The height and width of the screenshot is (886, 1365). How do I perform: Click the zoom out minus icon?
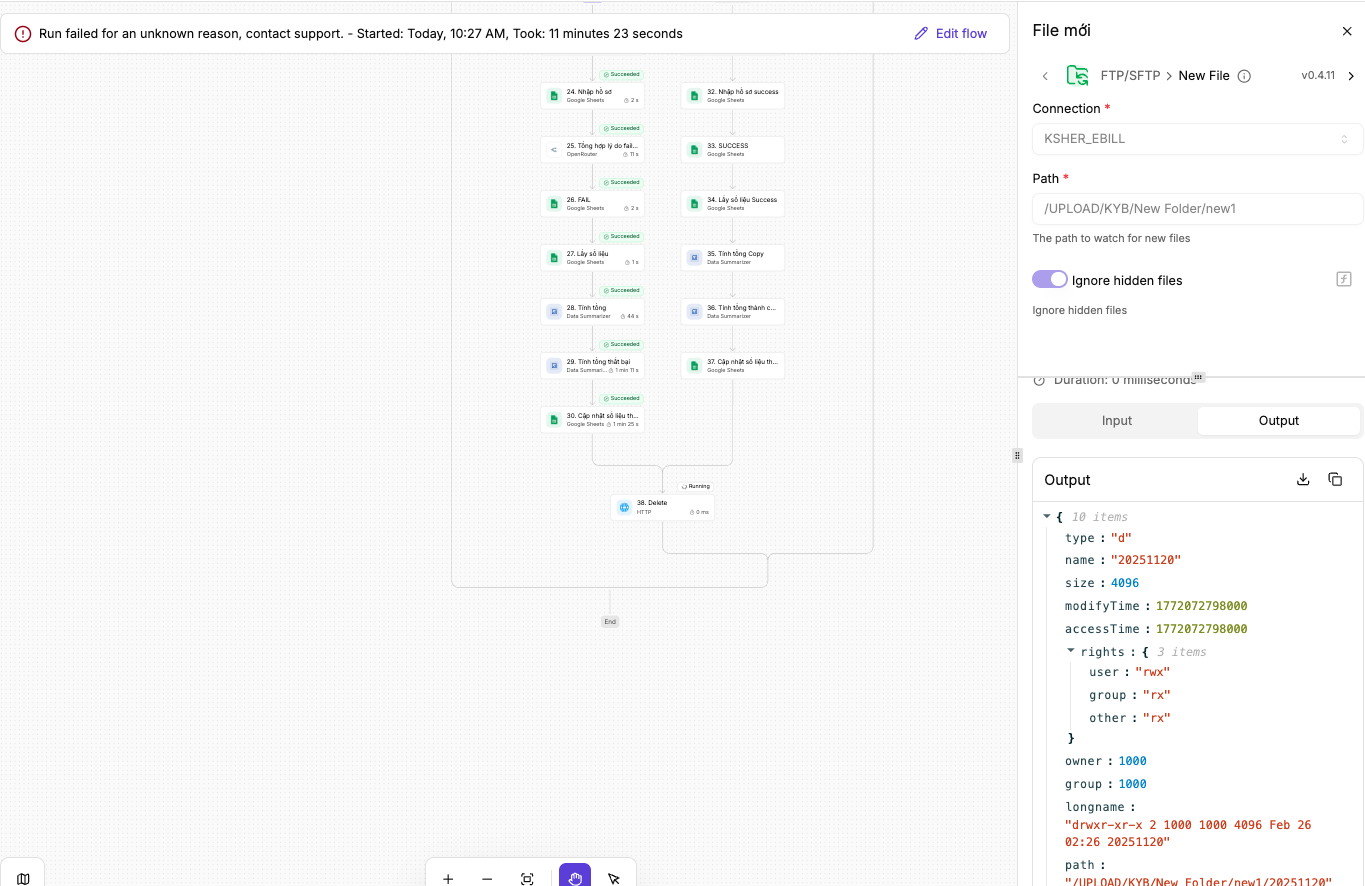tap(487, 879)
